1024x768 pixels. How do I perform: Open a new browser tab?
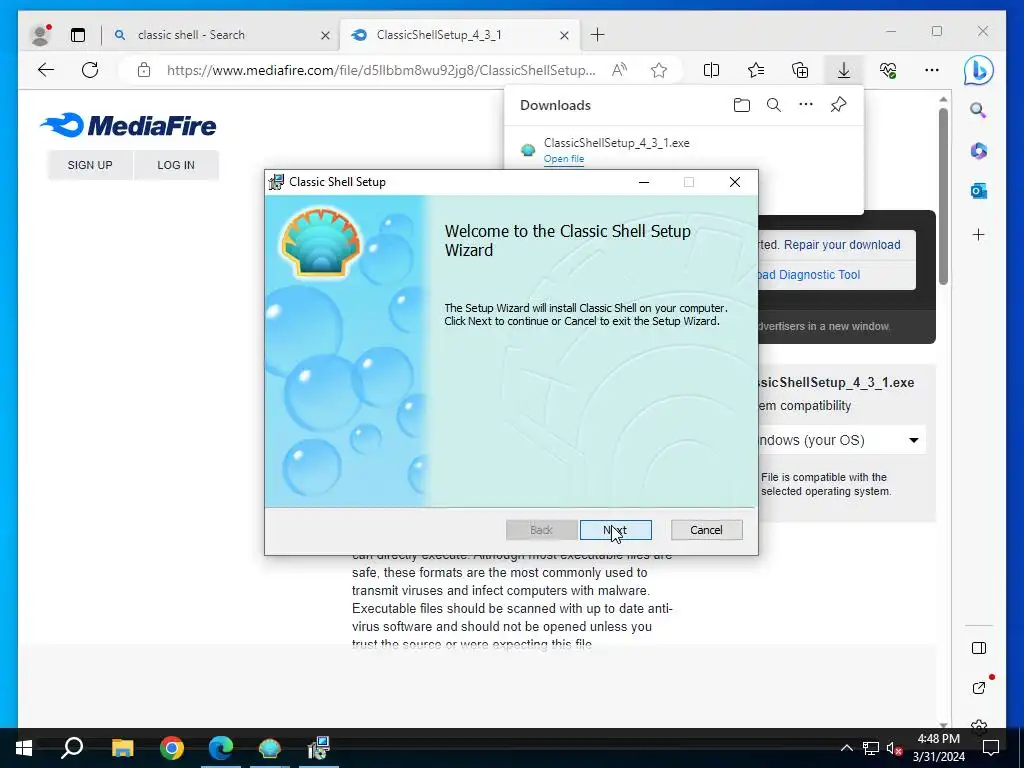[x=598, y=35]
